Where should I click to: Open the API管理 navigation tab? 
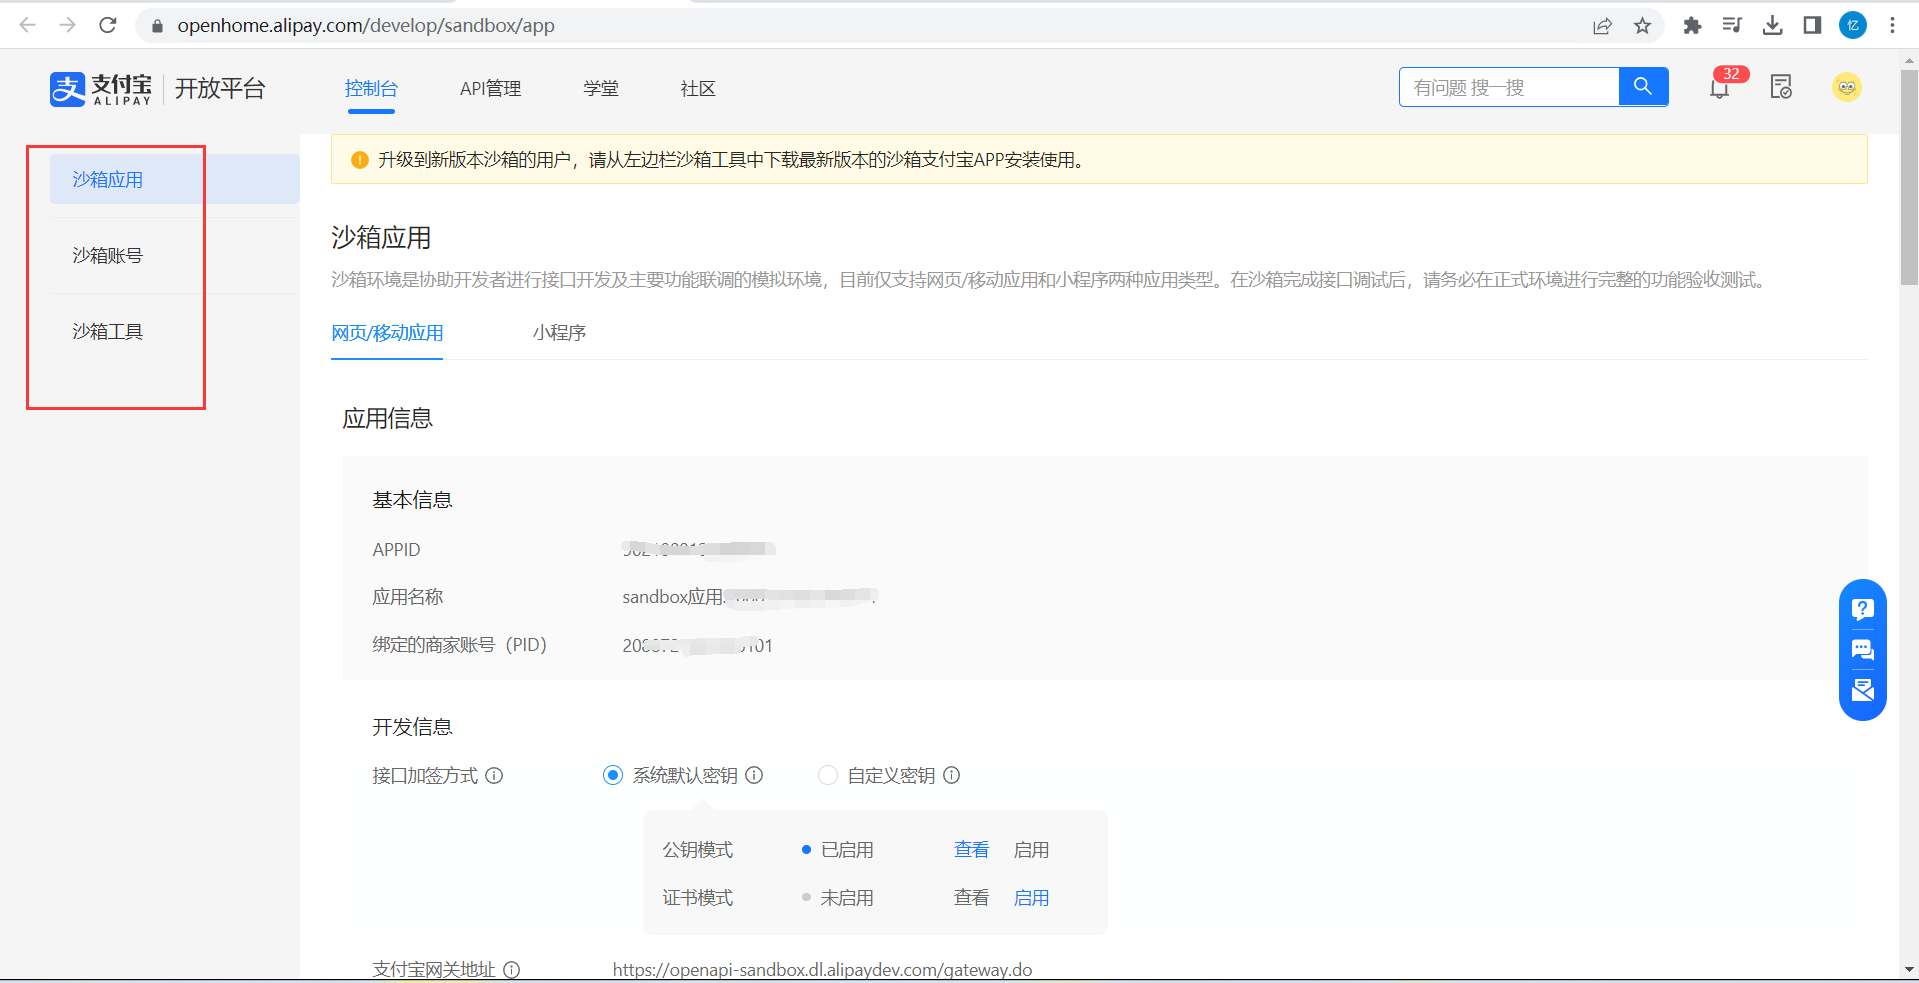point(490,88)
